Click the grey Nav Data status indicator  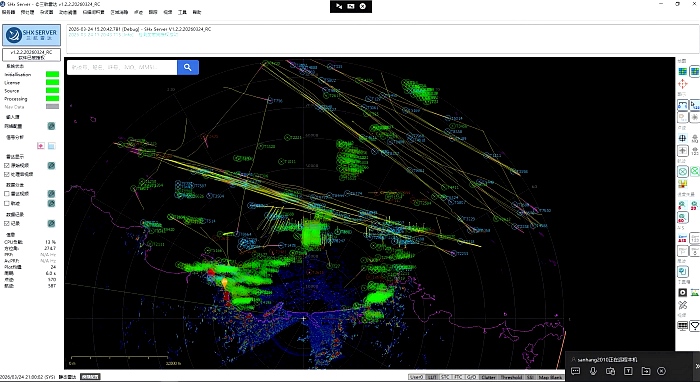[x=52, y=107]
